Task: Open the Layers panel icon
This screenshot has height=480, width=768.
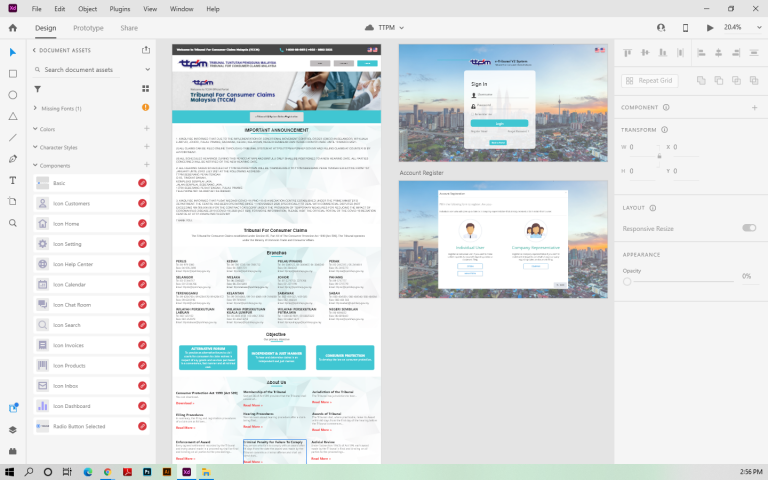Action: (x=13, y=429)
